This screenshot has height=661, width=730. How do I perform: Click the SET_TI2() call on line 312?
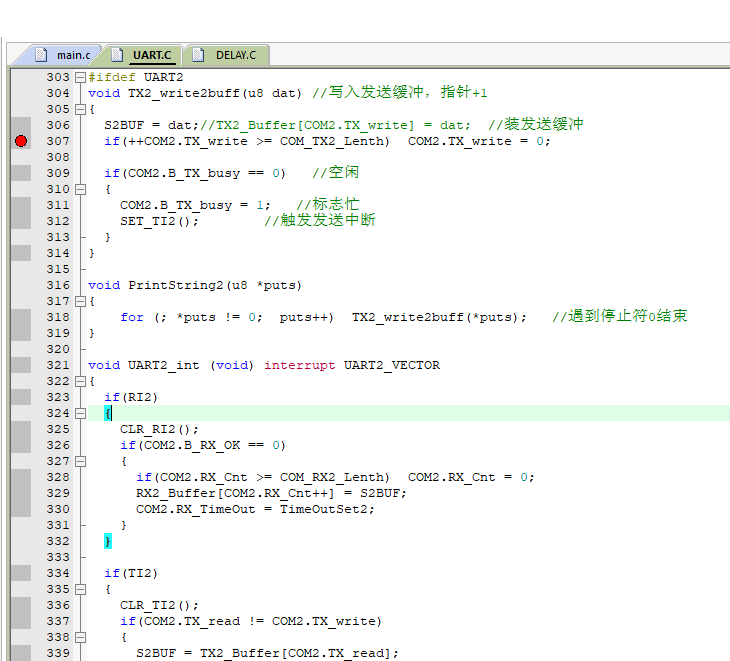(x=159, y=221)
